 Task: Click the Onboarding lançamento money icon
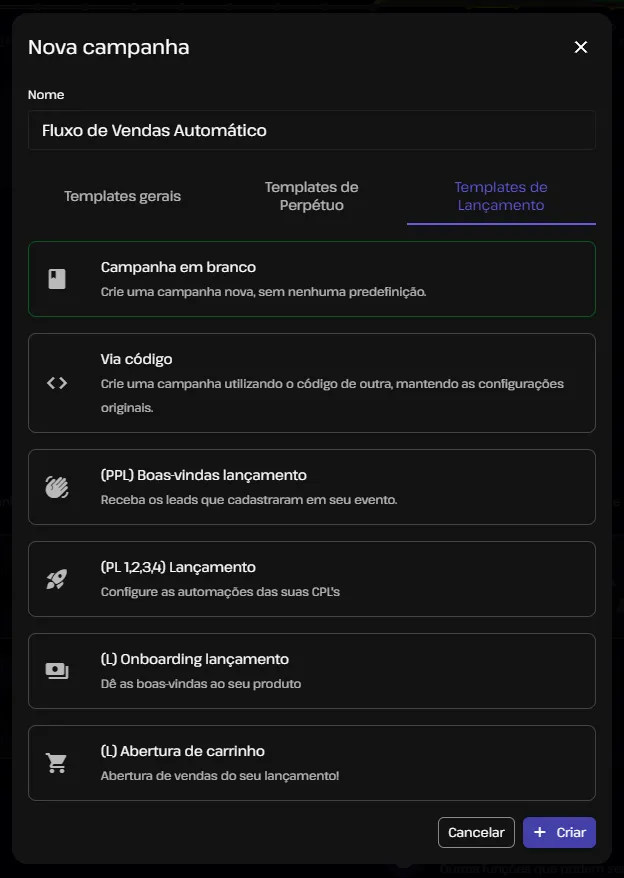(57, 671)
